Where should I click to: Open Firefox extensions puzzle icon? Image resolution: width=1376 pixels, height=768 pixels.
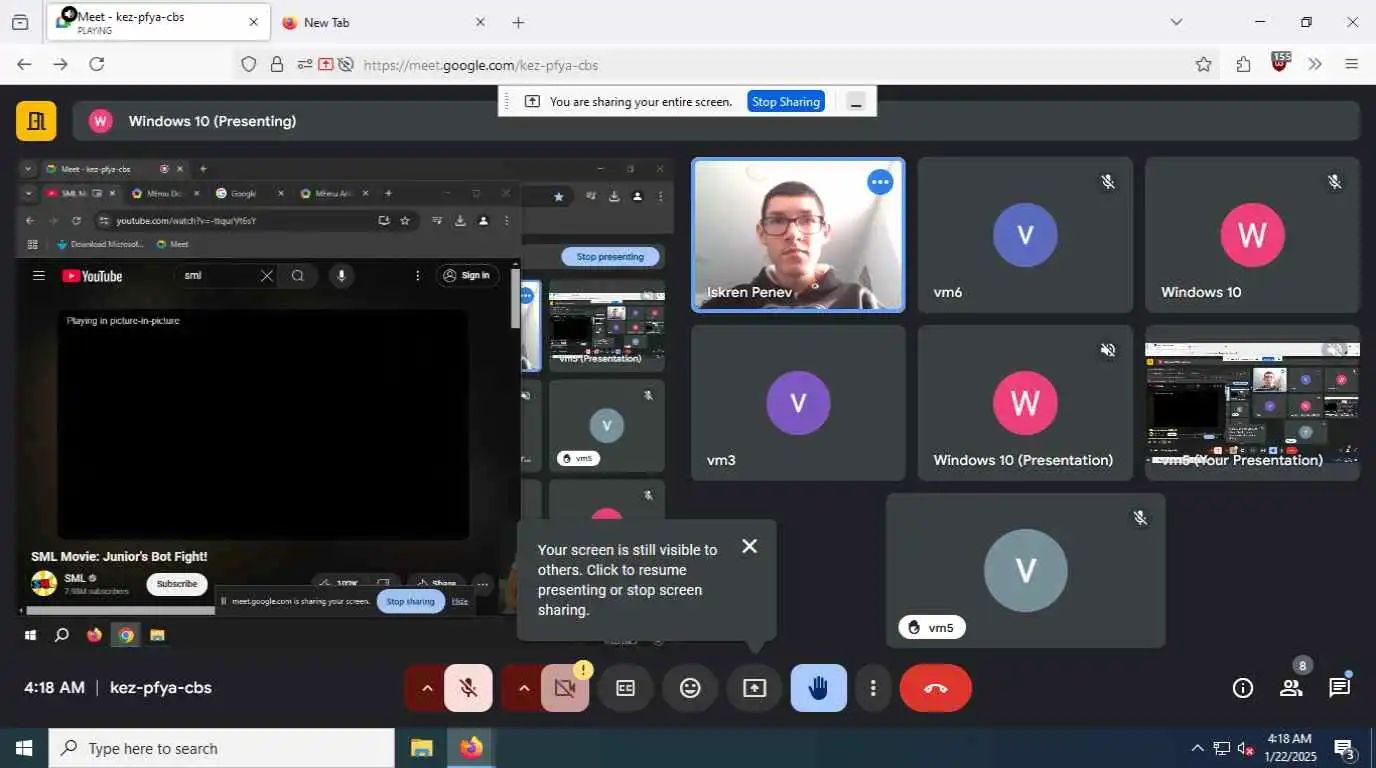tap(1243, 64)
